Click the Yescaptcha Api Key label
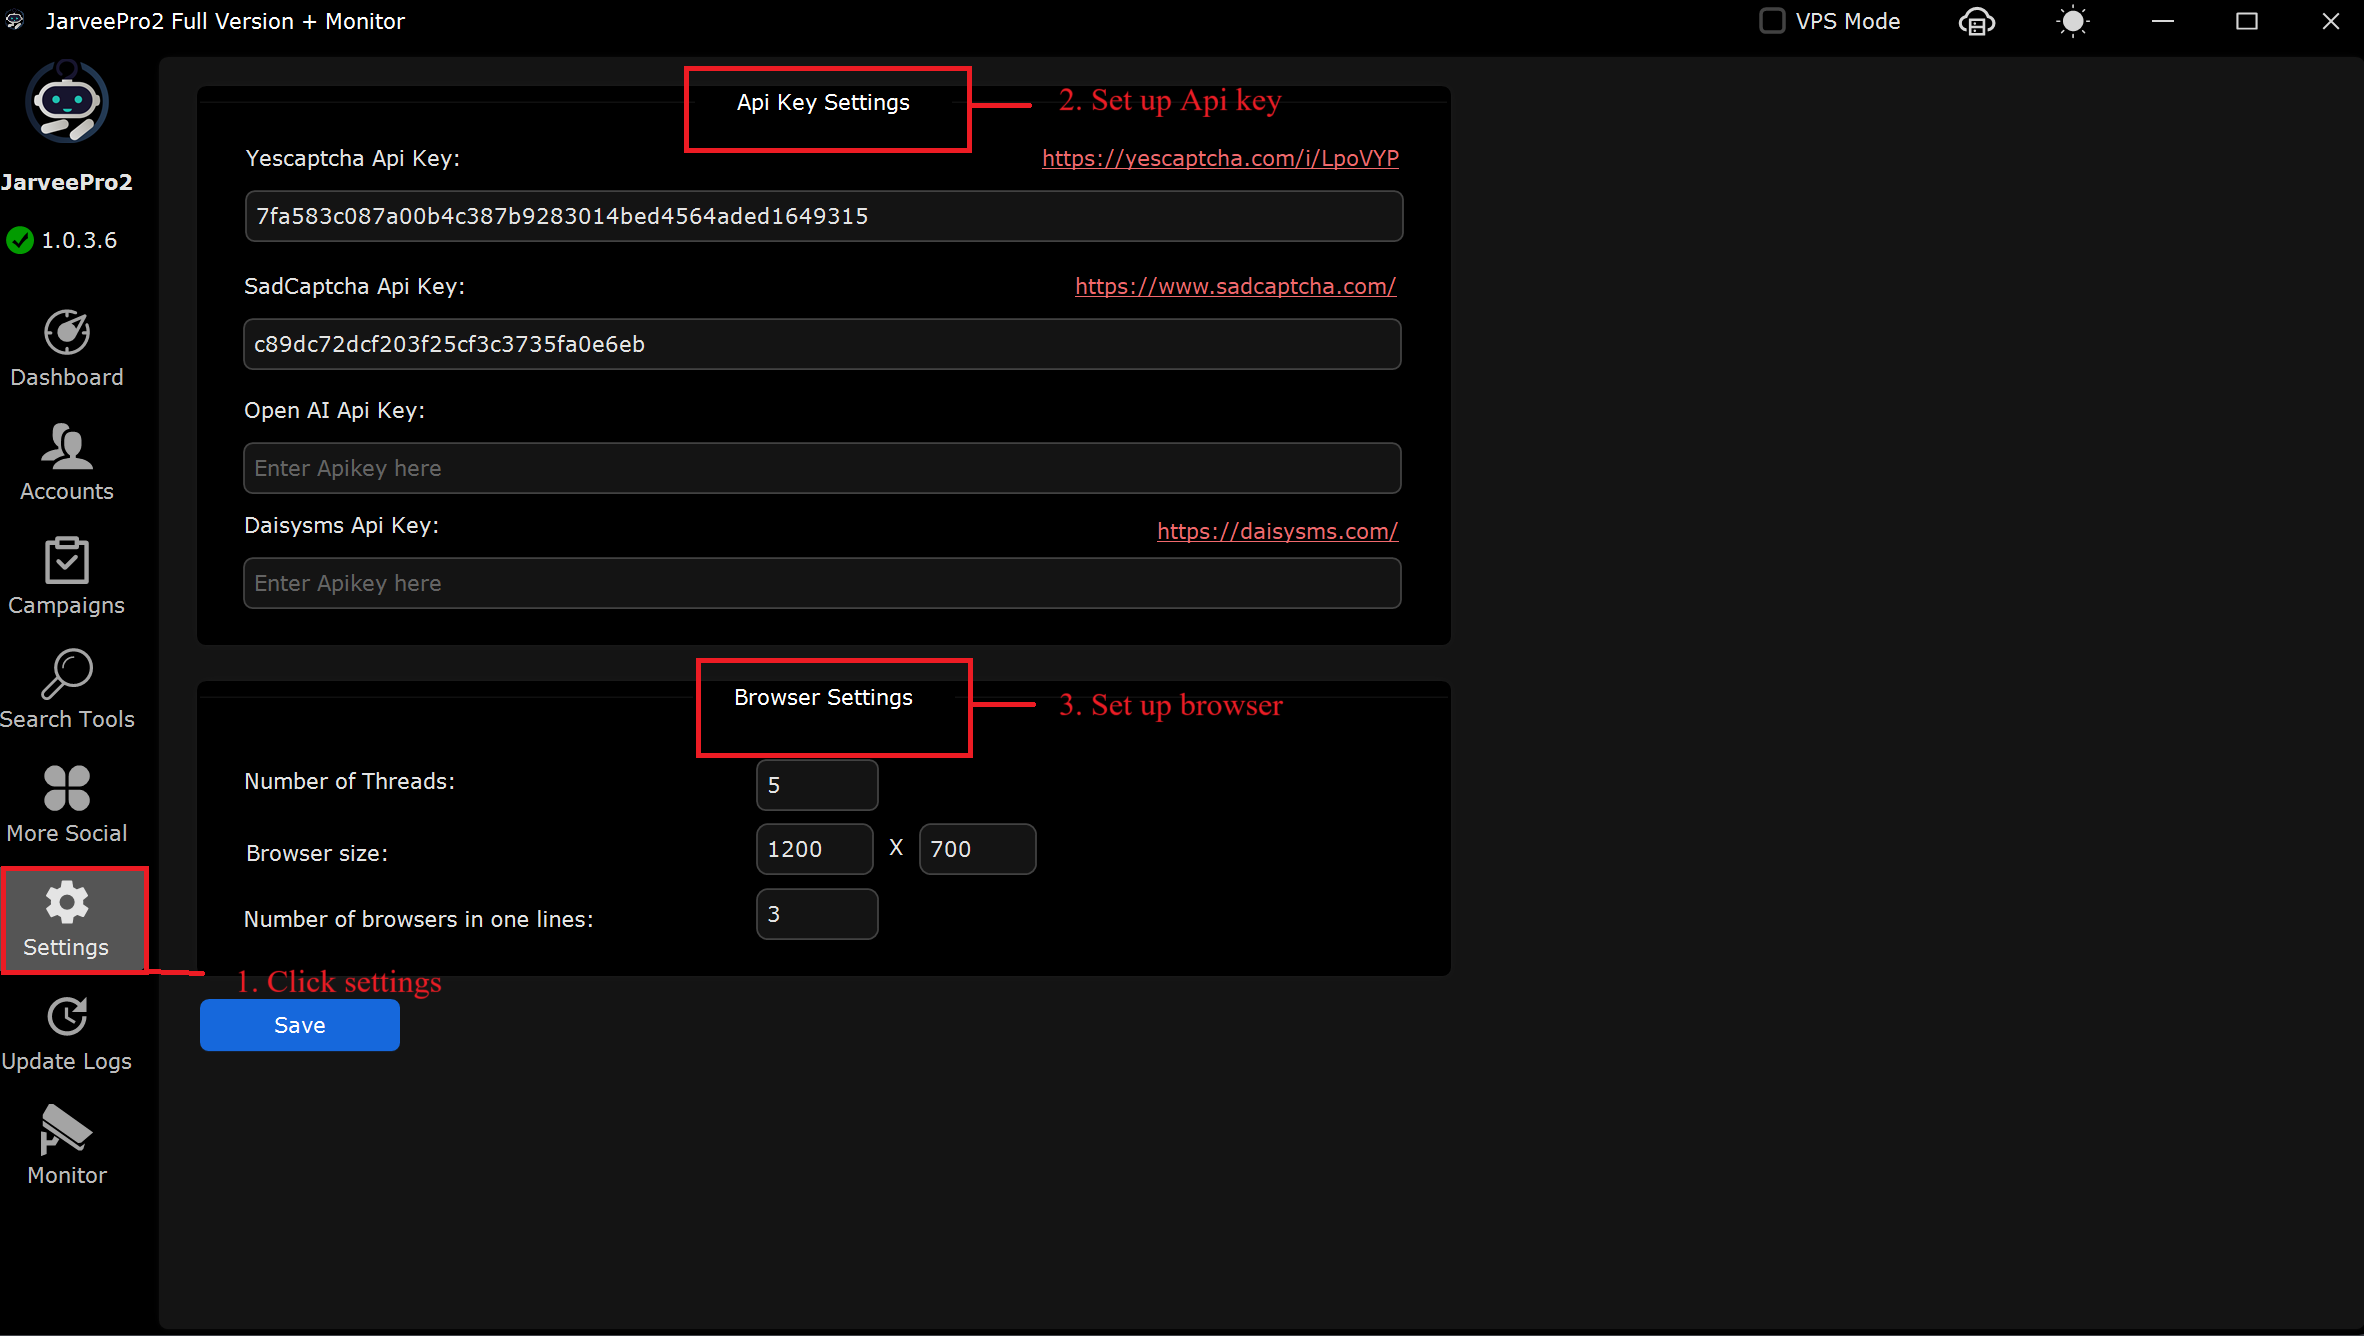Screen dimensions: 2364x1336 352,158
